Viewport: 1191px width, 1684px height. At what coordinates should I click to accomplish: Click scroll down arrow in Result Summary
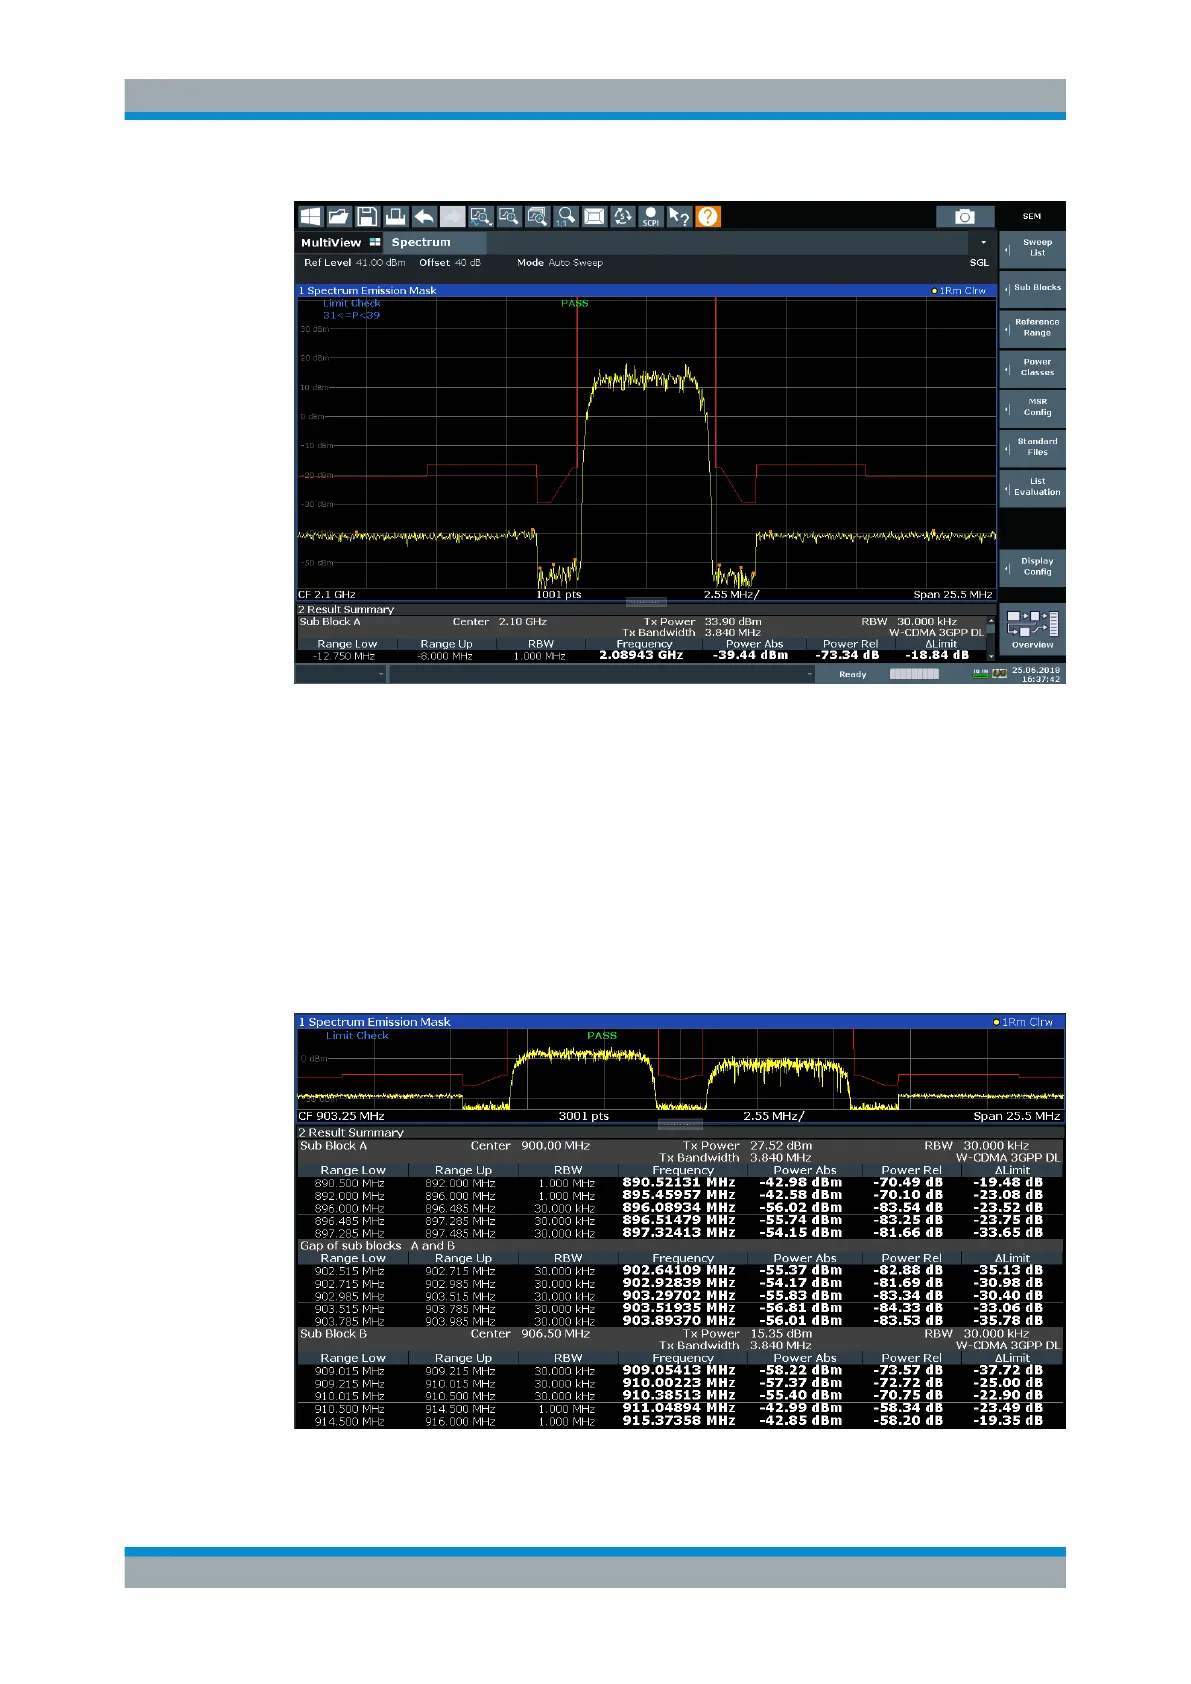(x=991, y=656)
